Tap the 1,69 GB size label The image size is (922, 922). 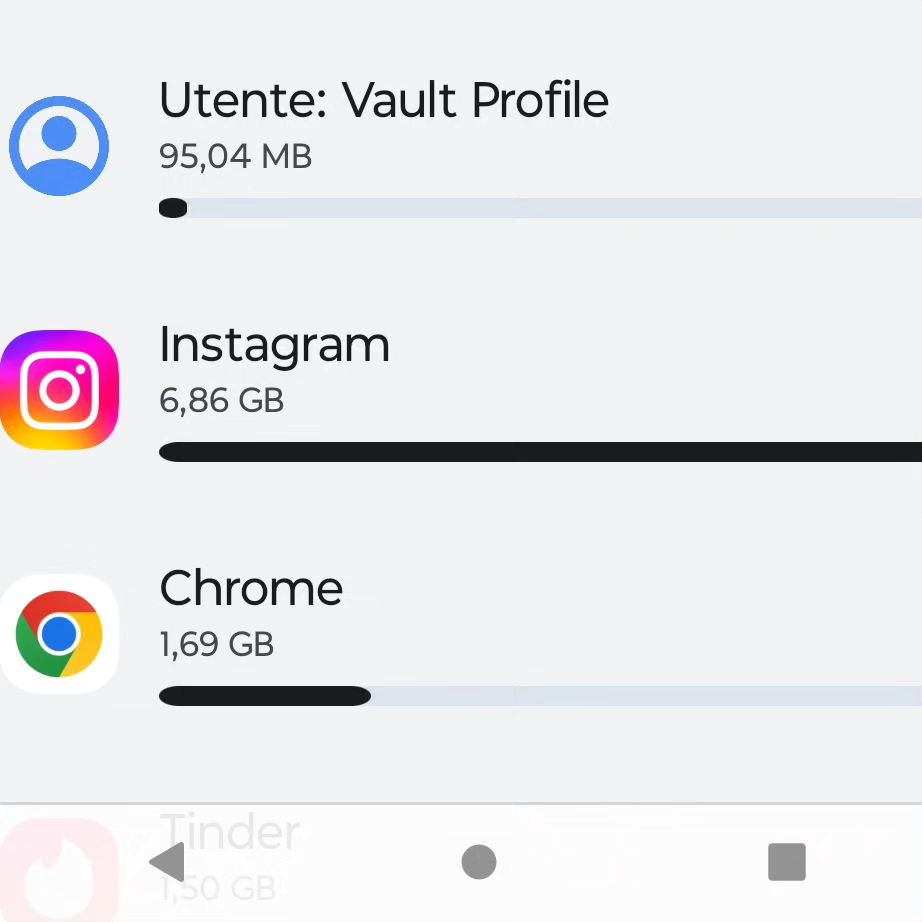coord(216,644)
